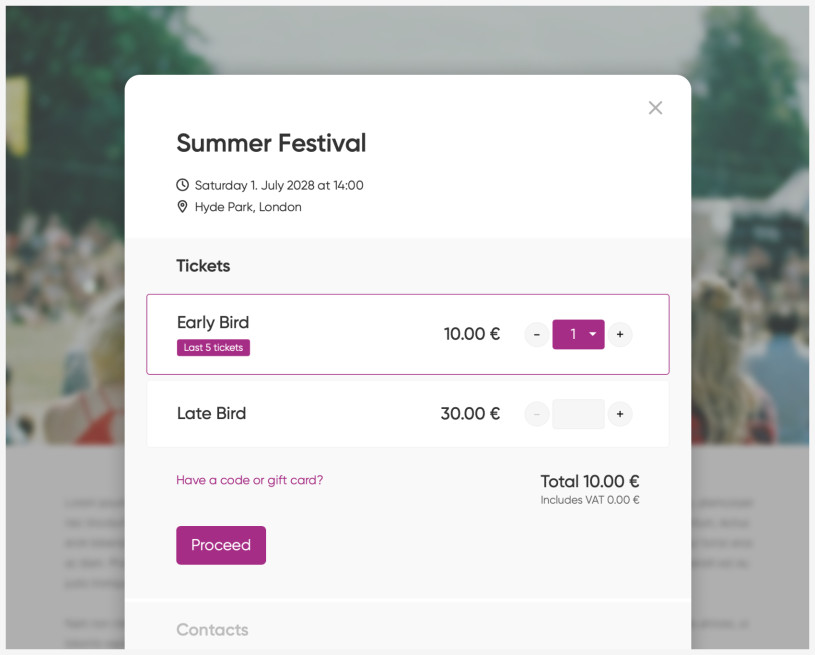
Task: Click the Tickets section heading
Action: coord(203,266)
